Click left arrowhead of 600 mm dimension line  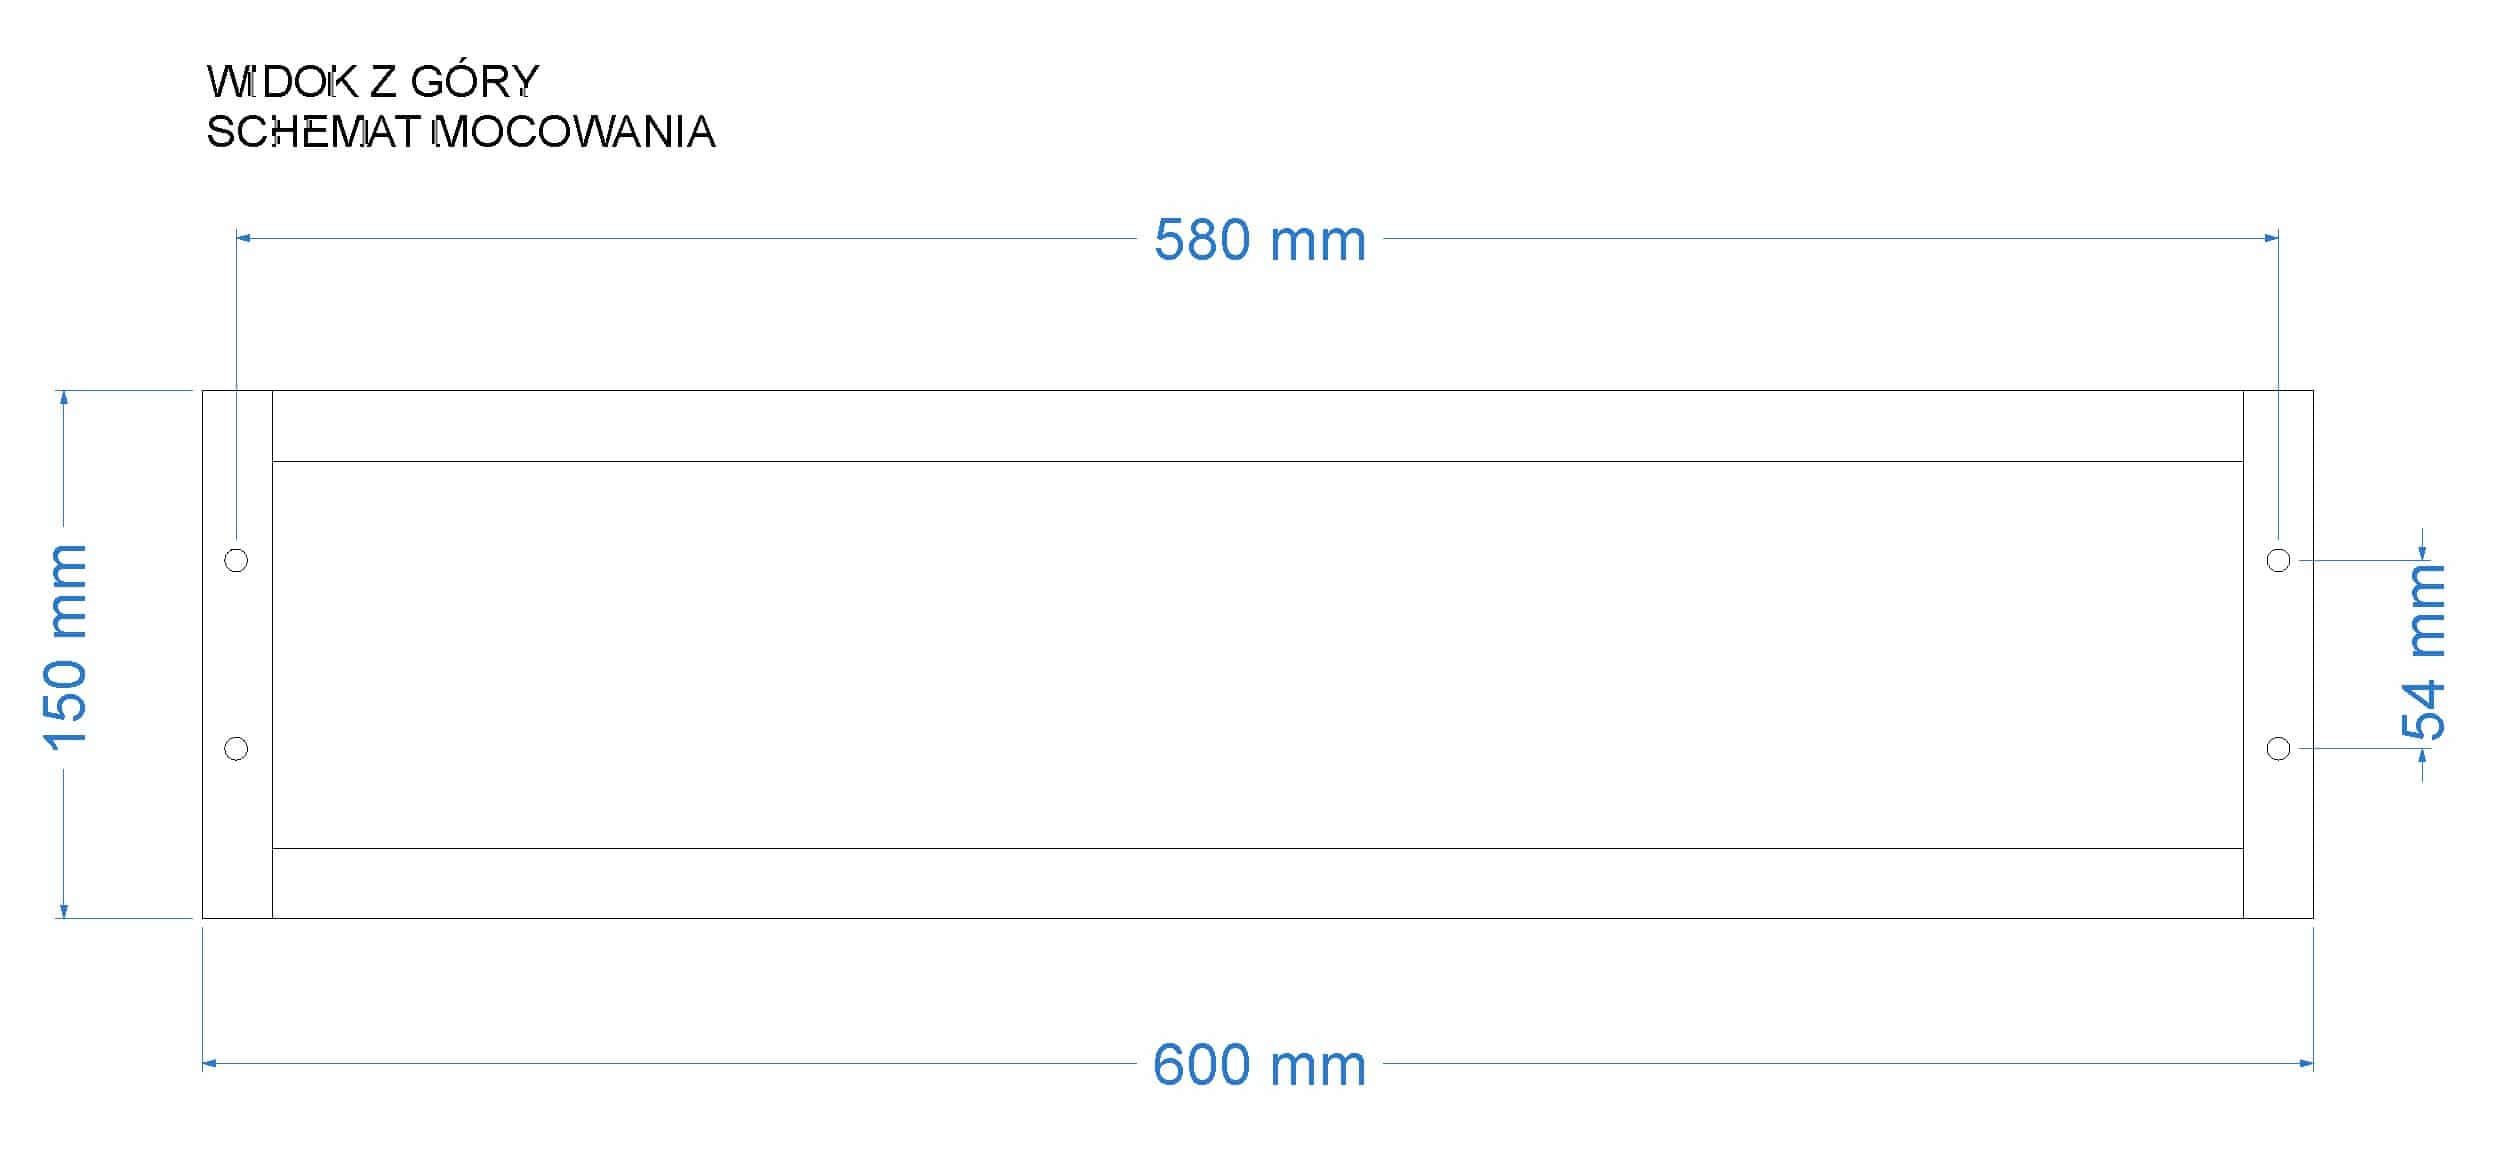(x=209, y=1063)
